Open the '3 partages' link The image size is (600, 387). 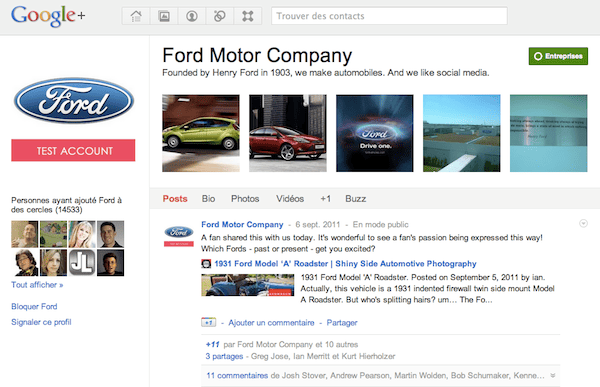[x=224, y=356]
